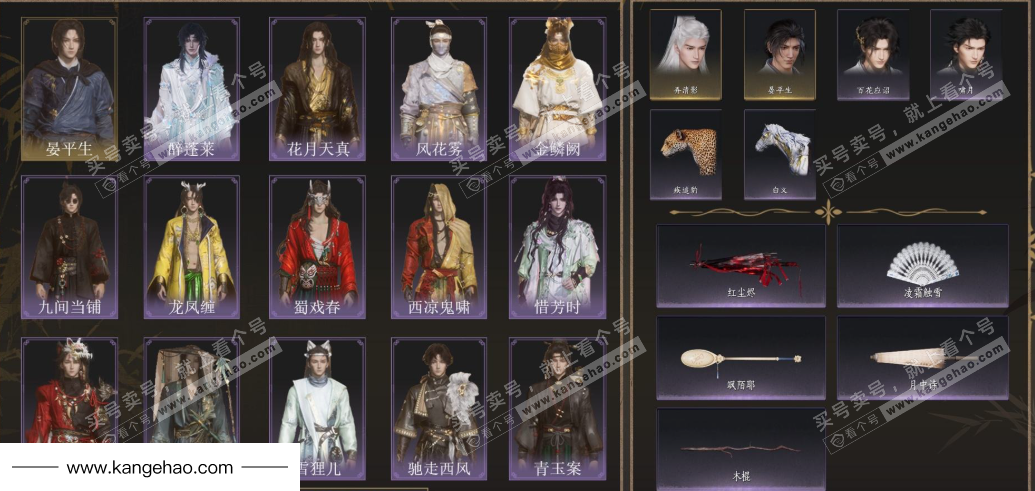Open the red 蜀戏春 costume card
Image resolution: width=1035 pixels, height=491 pixels.
[x=317, y=247]
